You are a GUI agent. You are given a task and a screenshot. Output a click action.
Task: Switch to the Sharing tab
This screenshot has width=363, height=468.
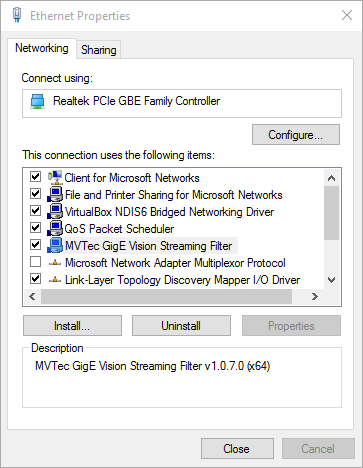[99, 50]
